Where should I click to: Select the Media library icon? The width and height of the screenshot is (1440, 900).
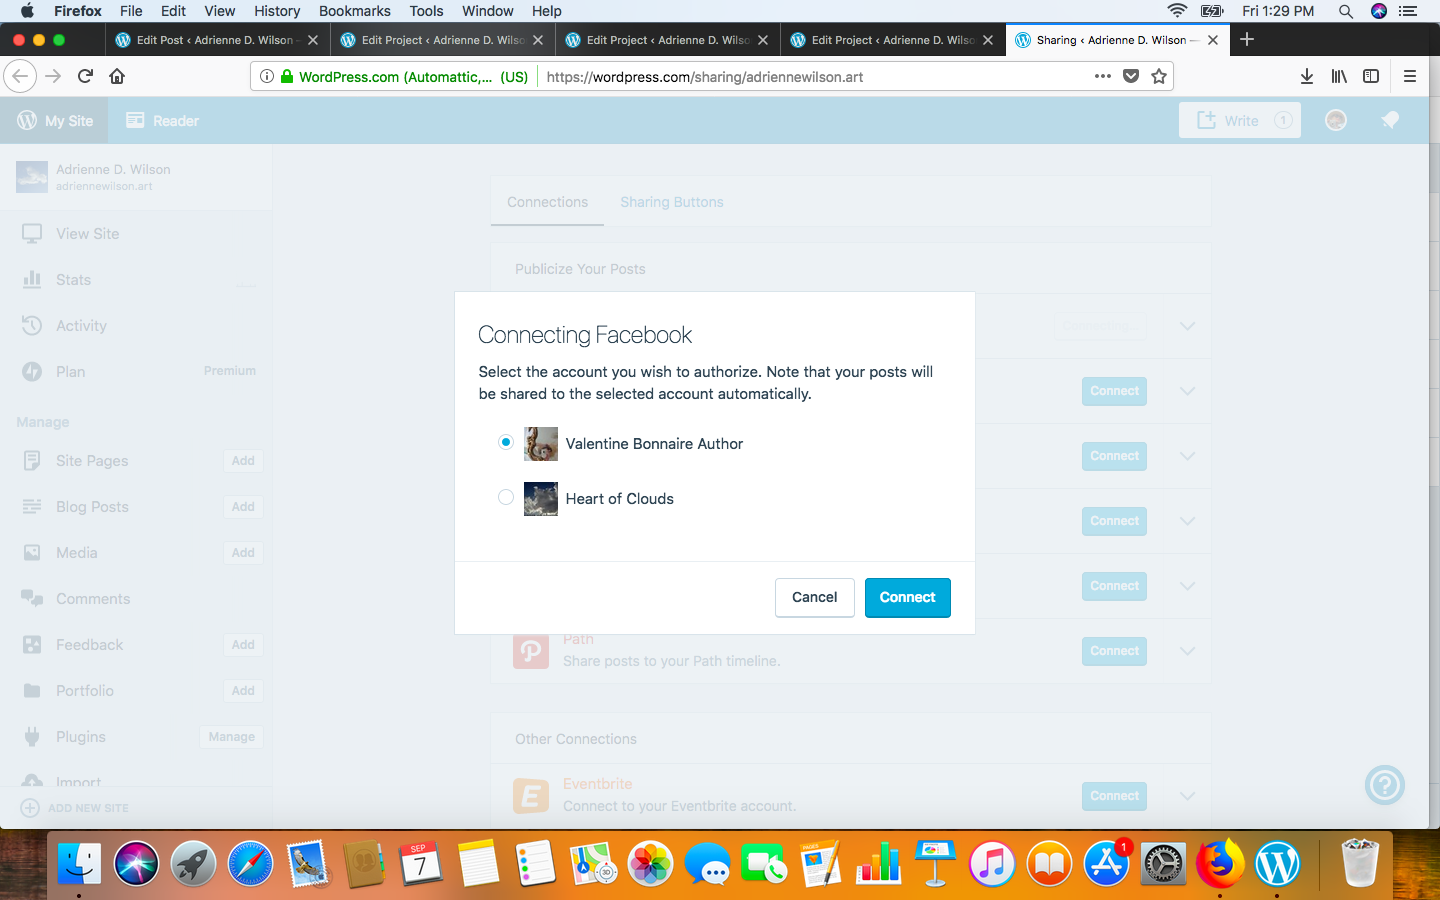pos(33,552)
